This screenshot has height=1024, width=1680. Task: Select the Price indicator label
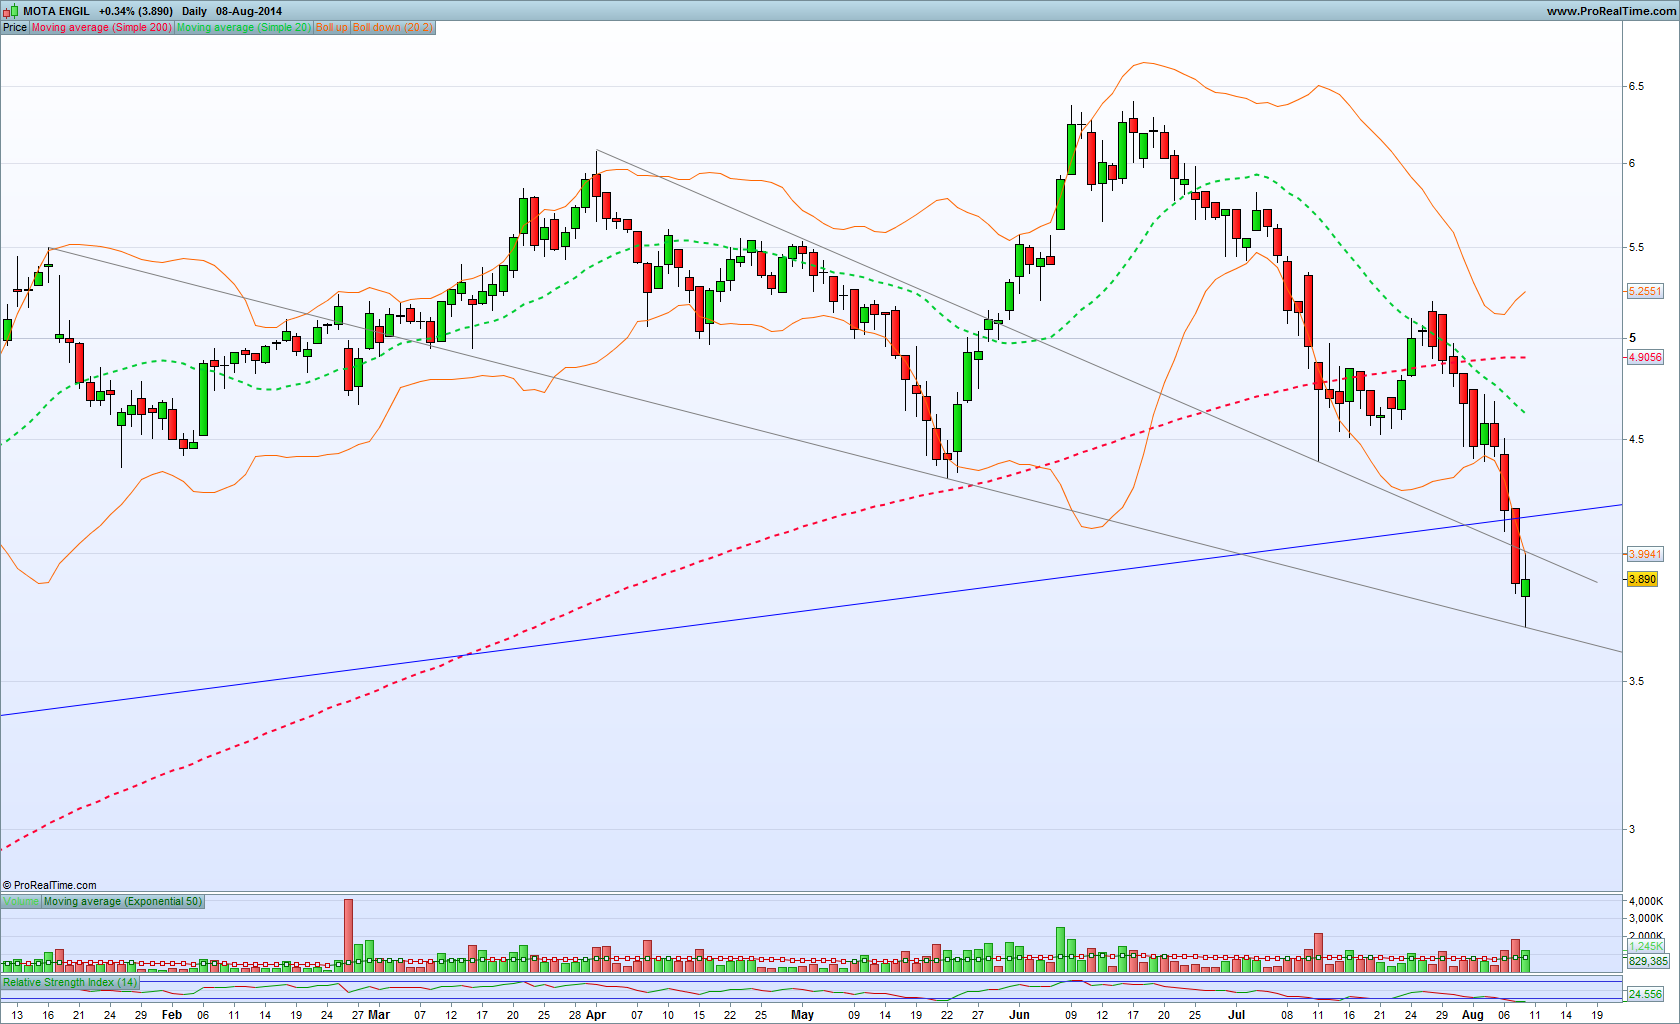15,27
